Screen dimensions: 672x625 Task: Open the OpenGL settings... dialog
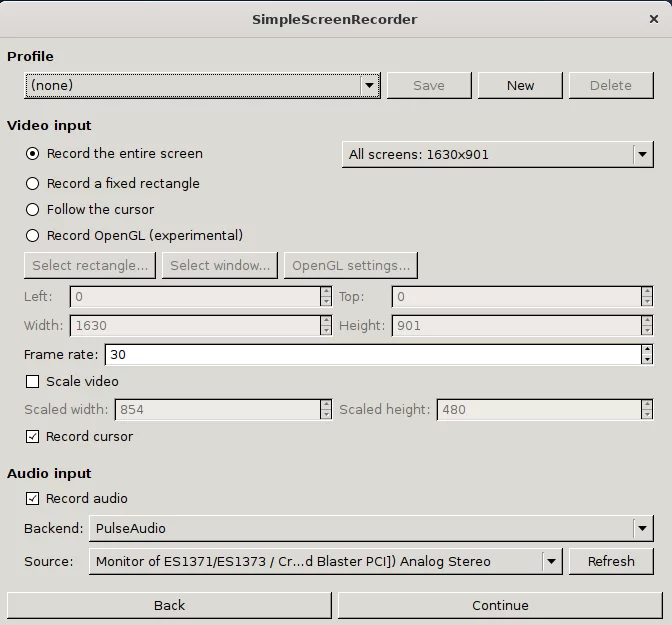point(351,265)
